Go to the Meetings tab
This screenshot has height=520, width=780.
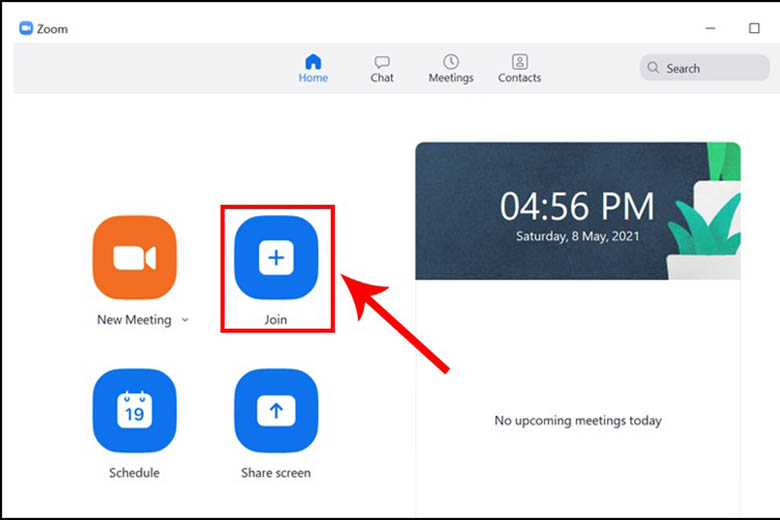pyautogui.click(x=451, y=69)
